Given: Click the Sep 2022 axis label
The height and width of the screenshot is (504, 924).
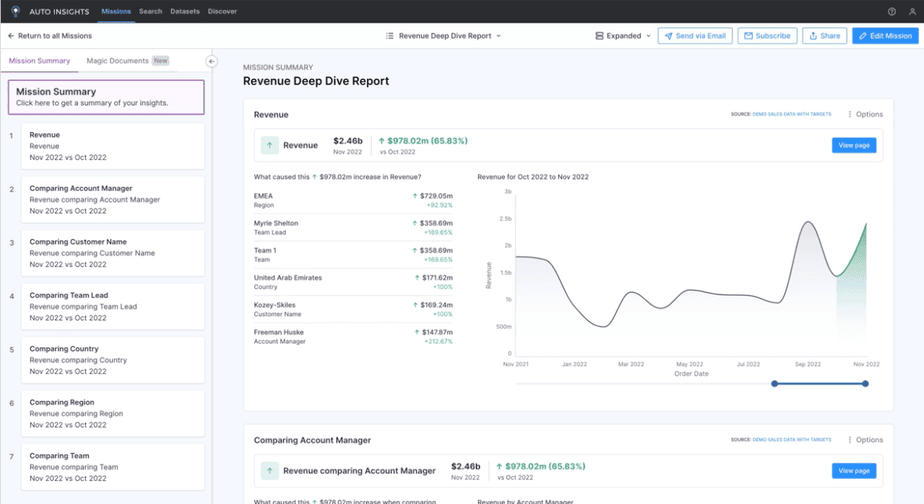Looking at the screenshot, I should click(807, 364).
